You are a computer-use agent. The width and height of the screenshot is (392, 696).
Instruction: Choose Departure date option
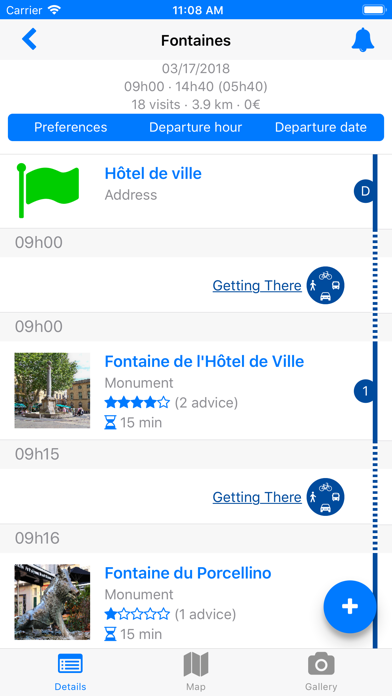click(321, 127)
